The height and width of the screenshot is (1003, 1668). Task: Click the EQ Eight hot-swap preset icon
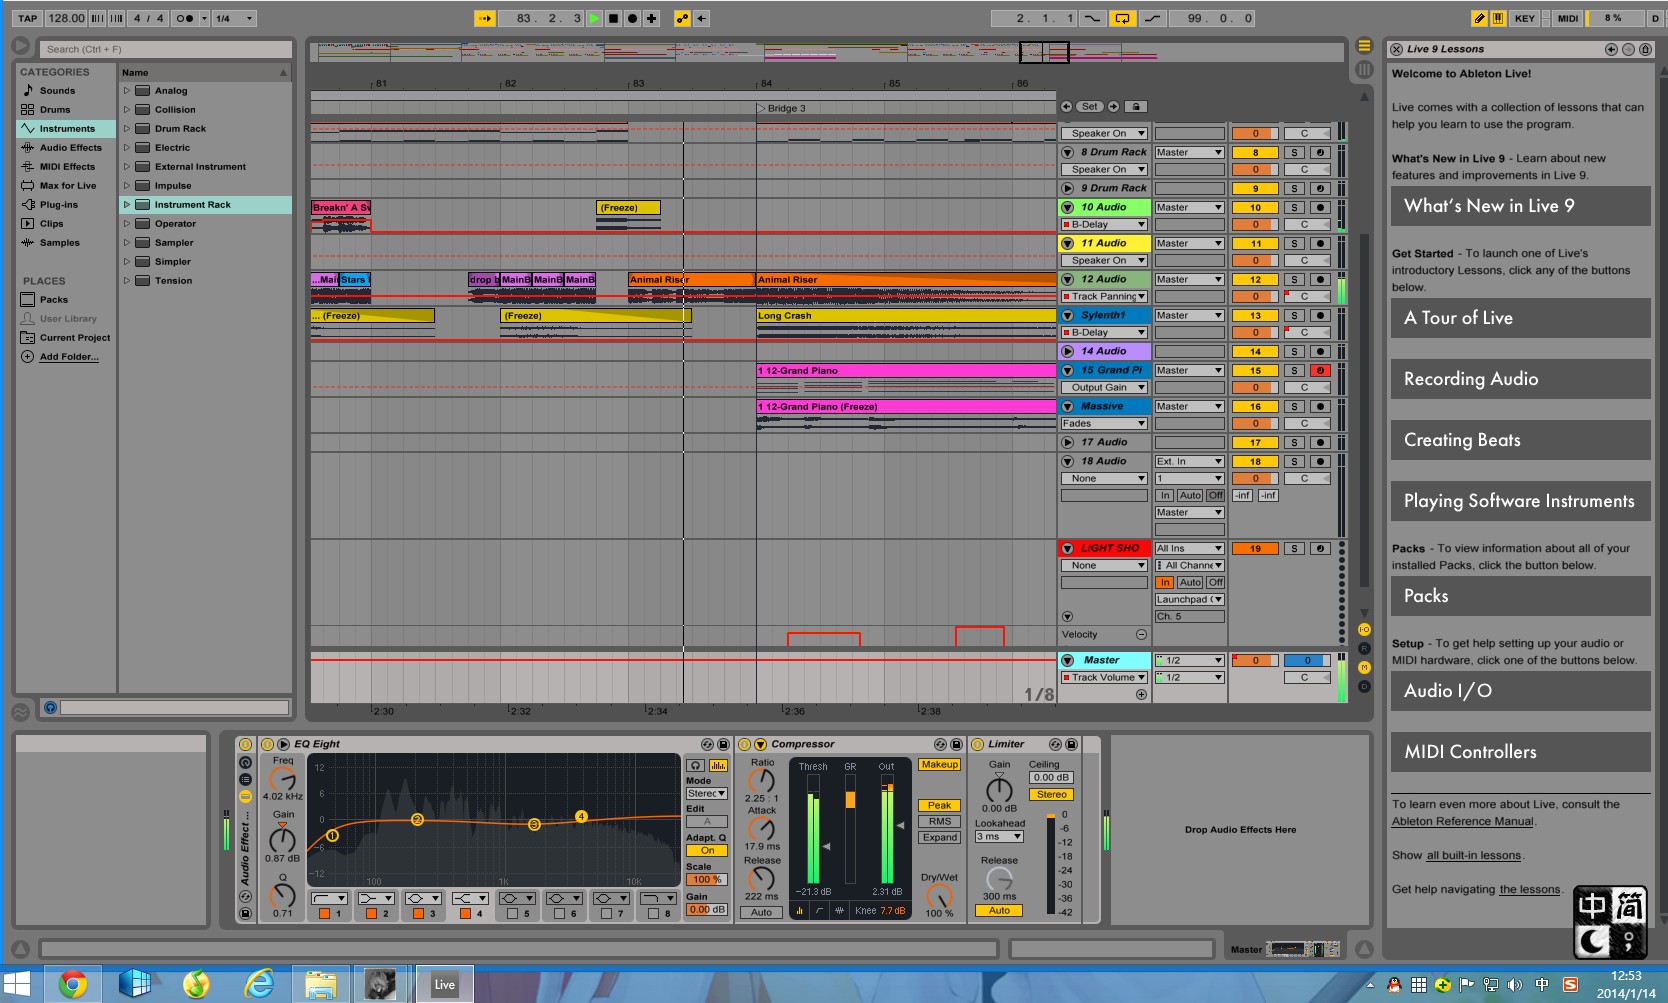point(707,744)
